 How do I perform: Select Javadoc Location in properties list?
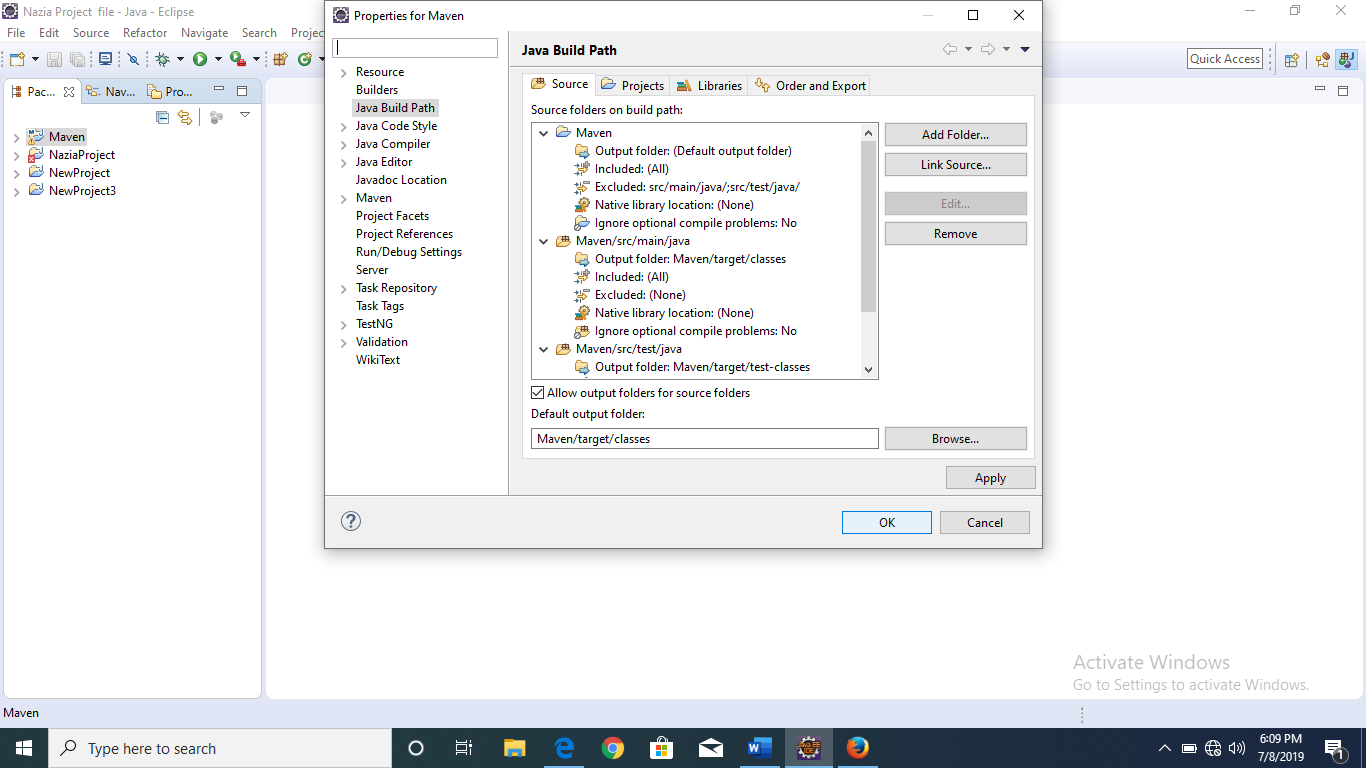(401, 180)
